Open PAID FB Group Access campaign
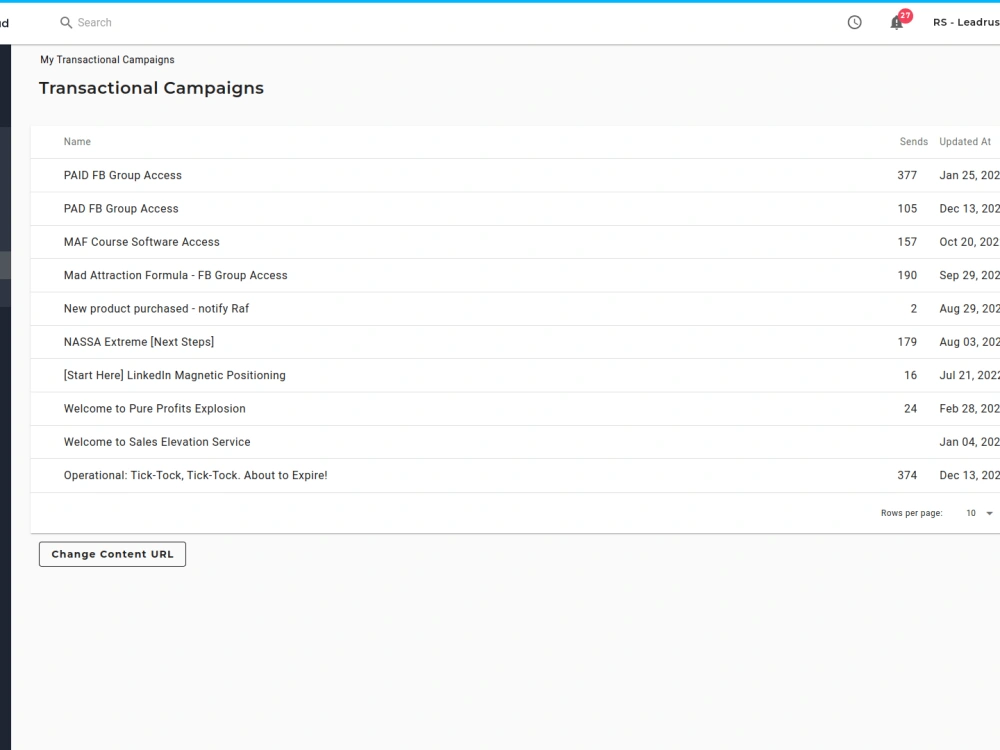The image size is (1000, 750). click(122, 175)
